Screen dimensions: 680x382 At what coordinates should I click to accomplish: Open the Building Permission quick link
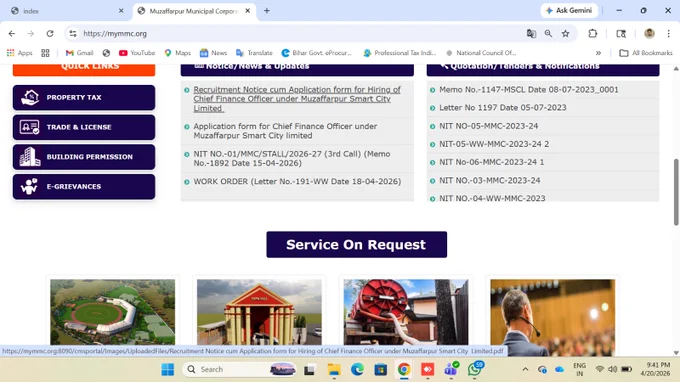point(84,157)
